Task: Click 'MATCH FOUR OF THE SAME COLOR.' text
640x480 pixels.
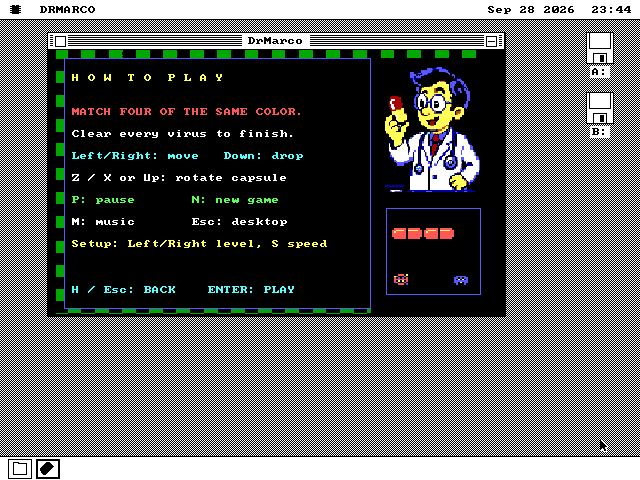Action: [186, 111]
